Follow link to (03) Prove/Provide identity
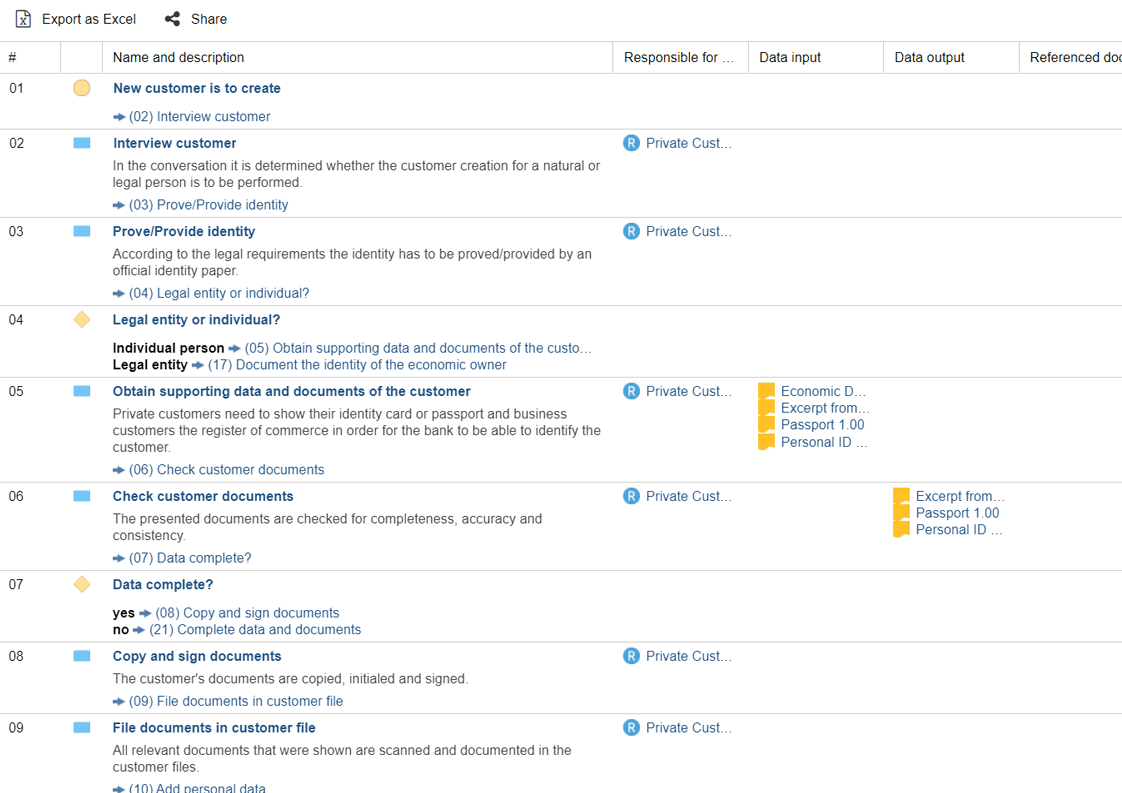The image size is (1122, 793). pos(208,205)
